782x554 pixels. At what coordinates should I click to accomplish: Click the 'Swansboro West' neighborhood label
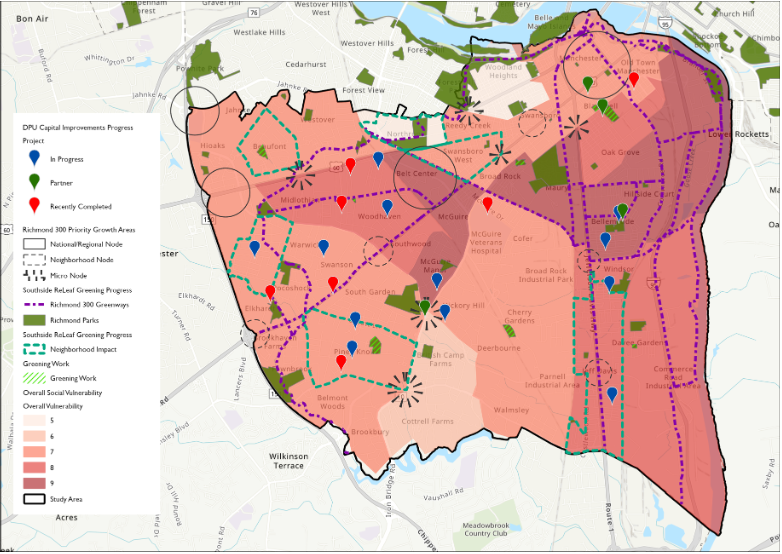463,155
